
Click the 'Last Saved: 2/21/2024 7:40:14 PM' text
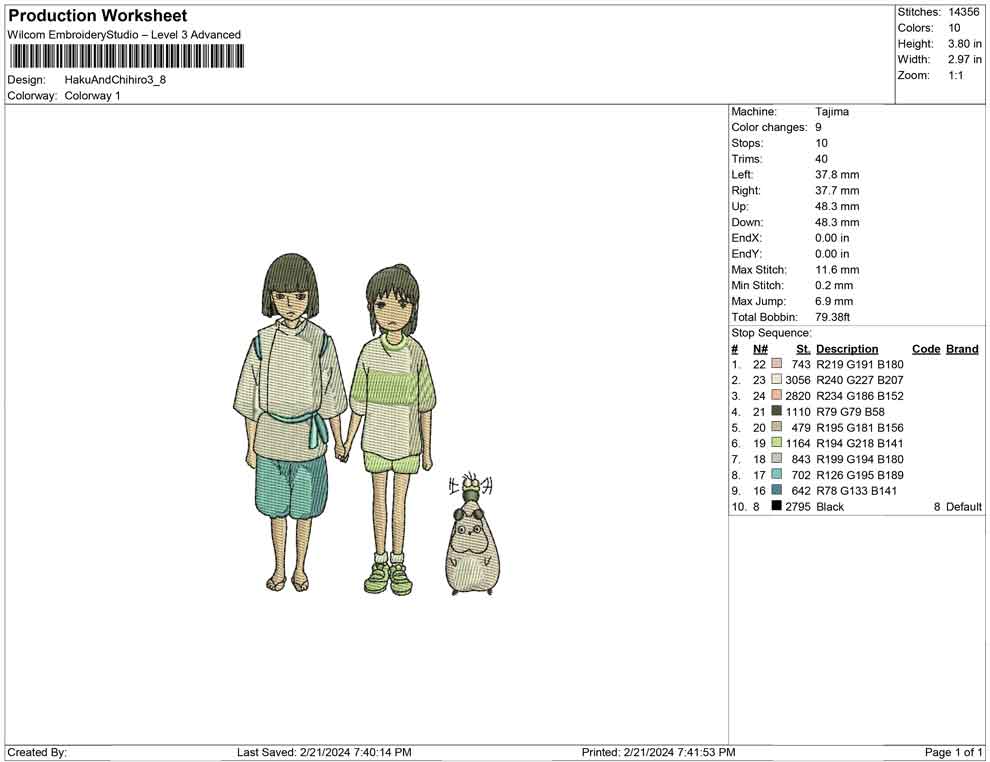[324, 752]
